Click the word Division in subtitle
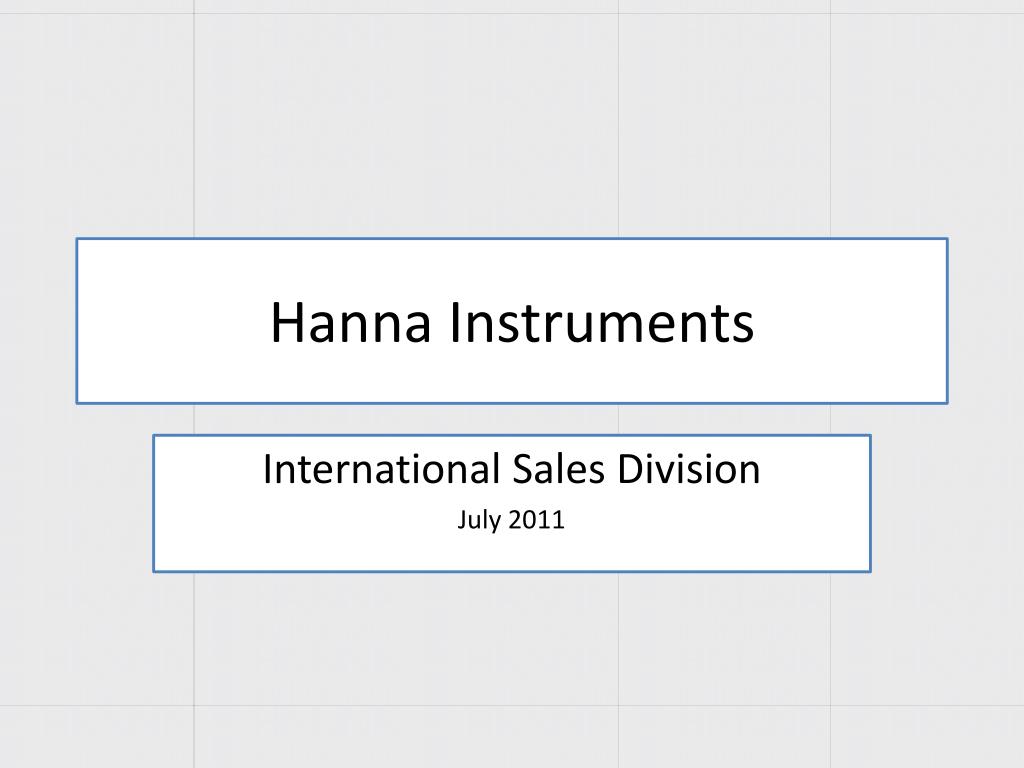Image resolution: width=1024 pixels, height=768 pixels. tap(689, 469)
